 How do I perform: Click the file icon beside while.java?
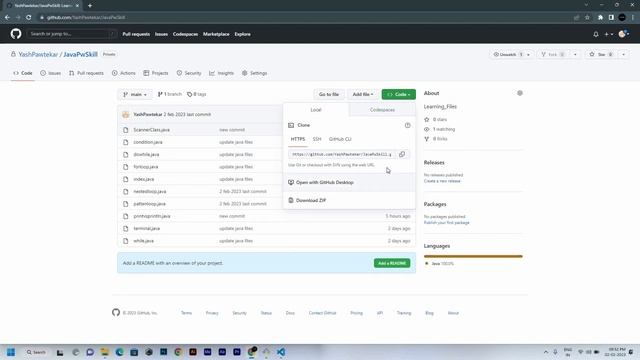[x=126, y=241]
